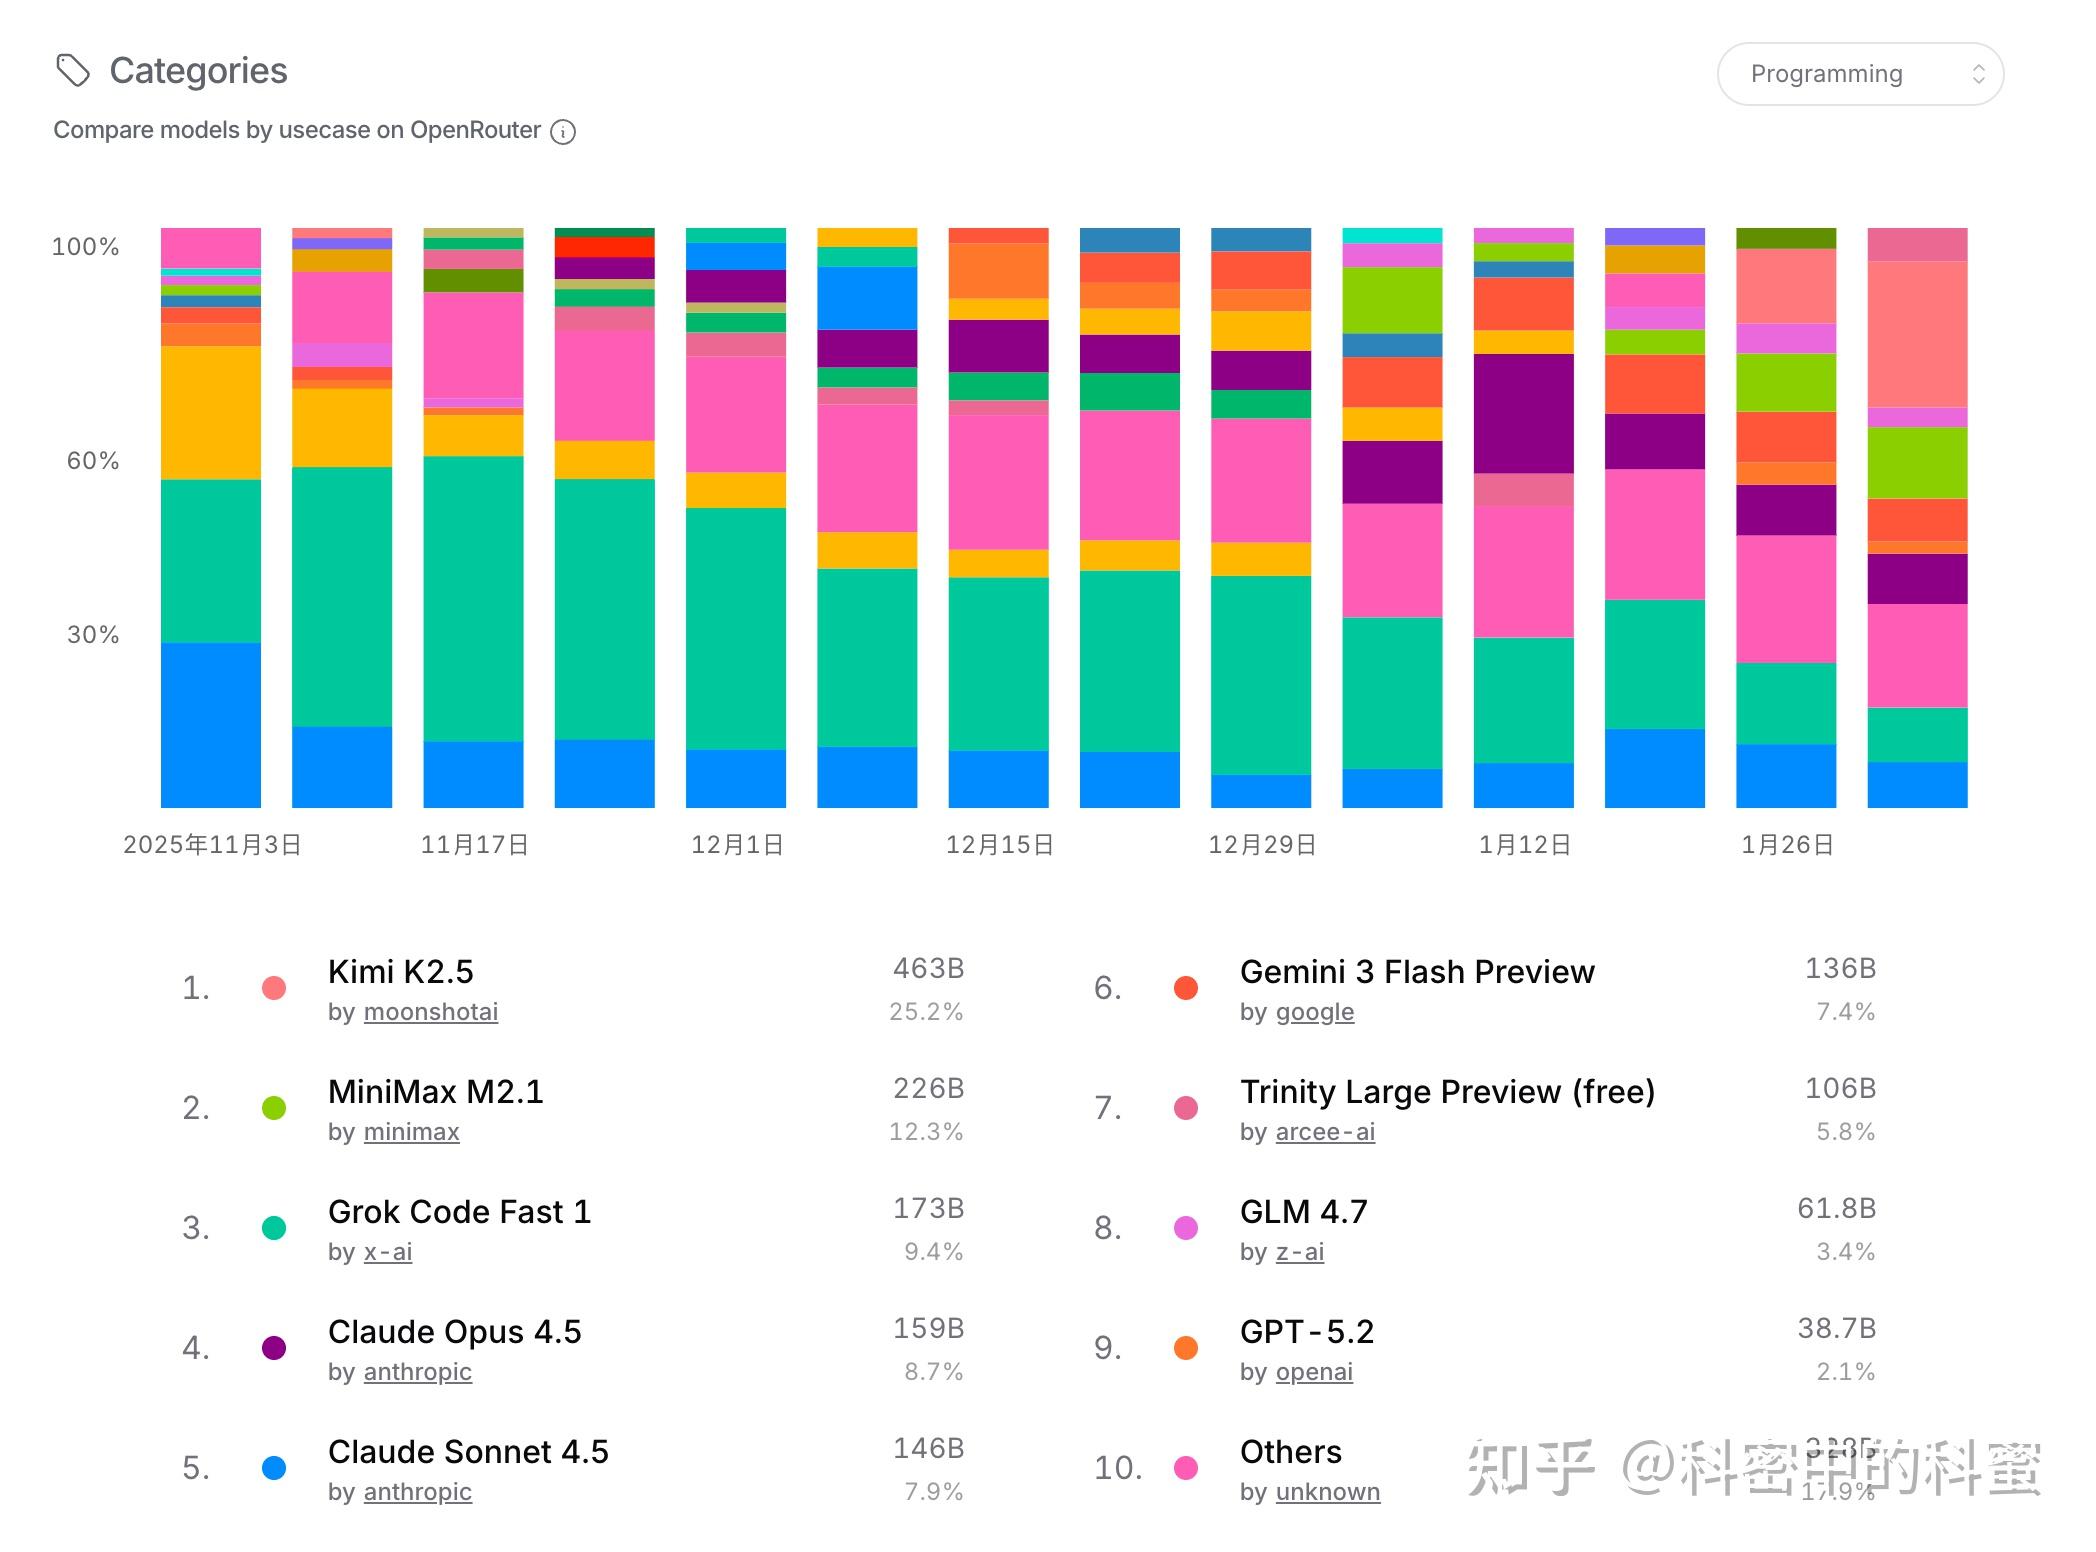Toggle the GPT-5.2 series dot

coord(1185,1348)
